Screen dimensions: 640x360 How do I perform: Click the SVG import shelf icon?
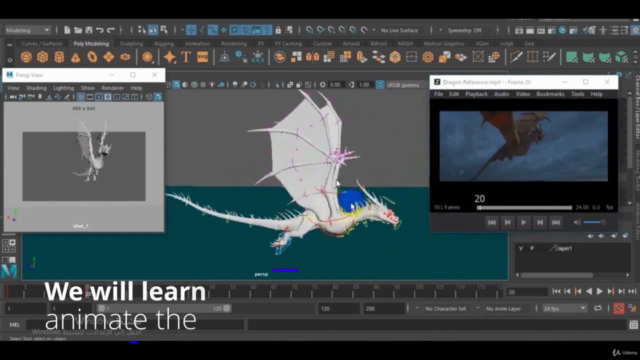202,57
